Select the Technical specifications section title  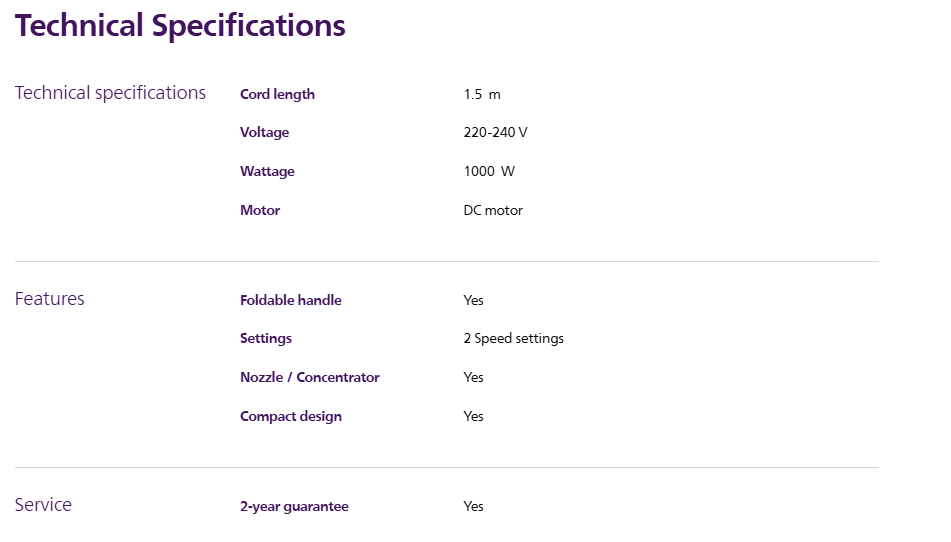coord(110,93)
